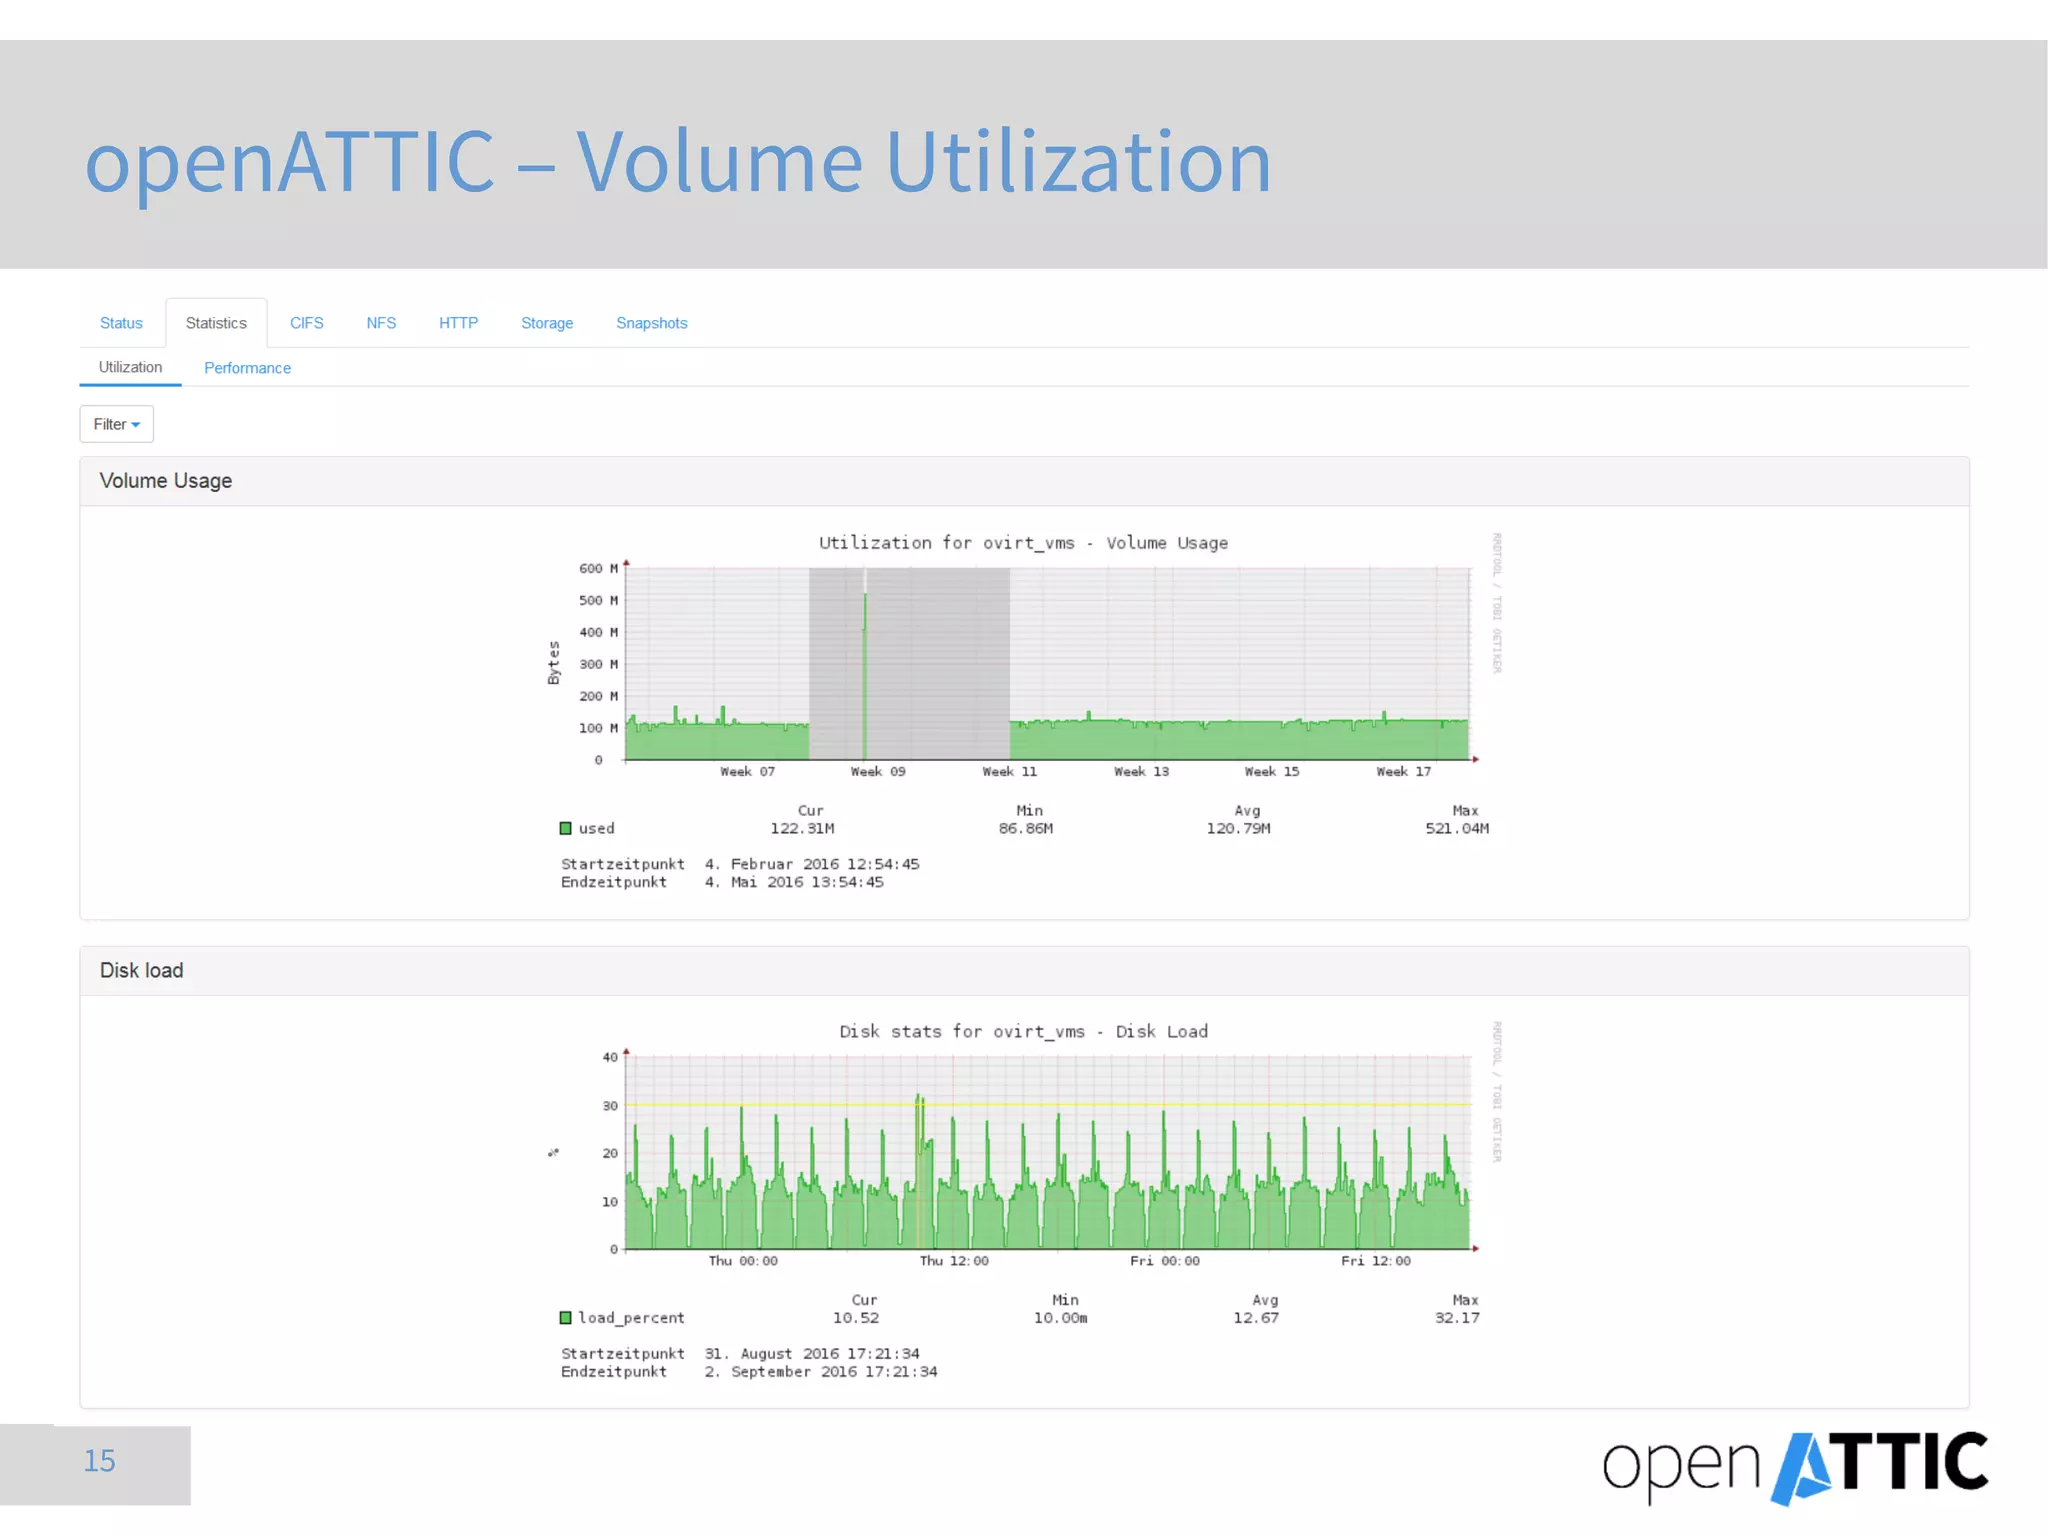Click the green 'used' legend swatch
Viewport: 2048px width, 1536px height.
(x=565, y=828)
